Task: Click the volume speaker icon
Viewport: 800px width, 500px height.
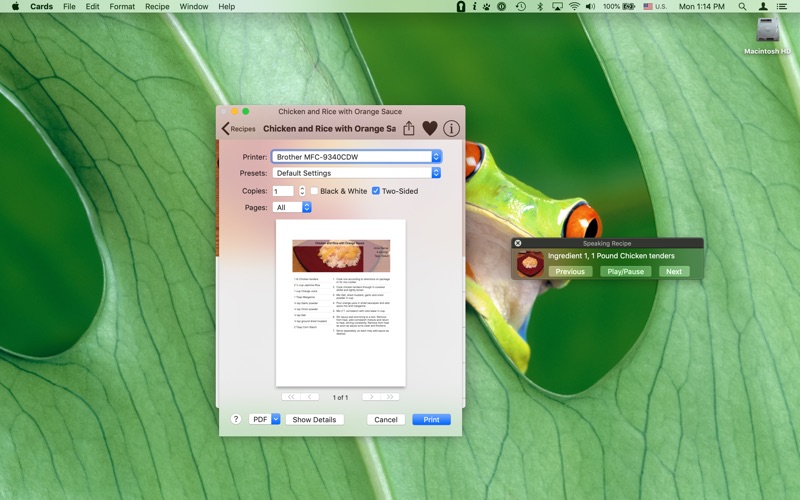Action: [590, 6]
